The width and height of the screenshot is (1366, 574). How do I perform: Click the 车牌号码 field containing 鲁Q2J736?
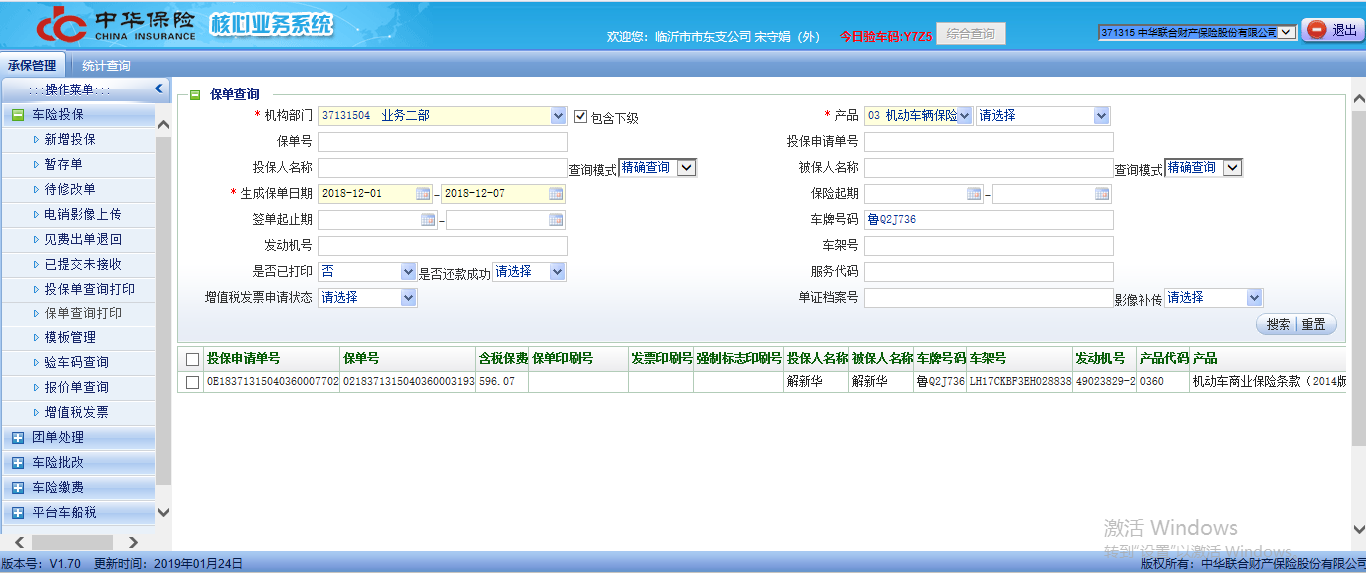(x=988, y=220)
